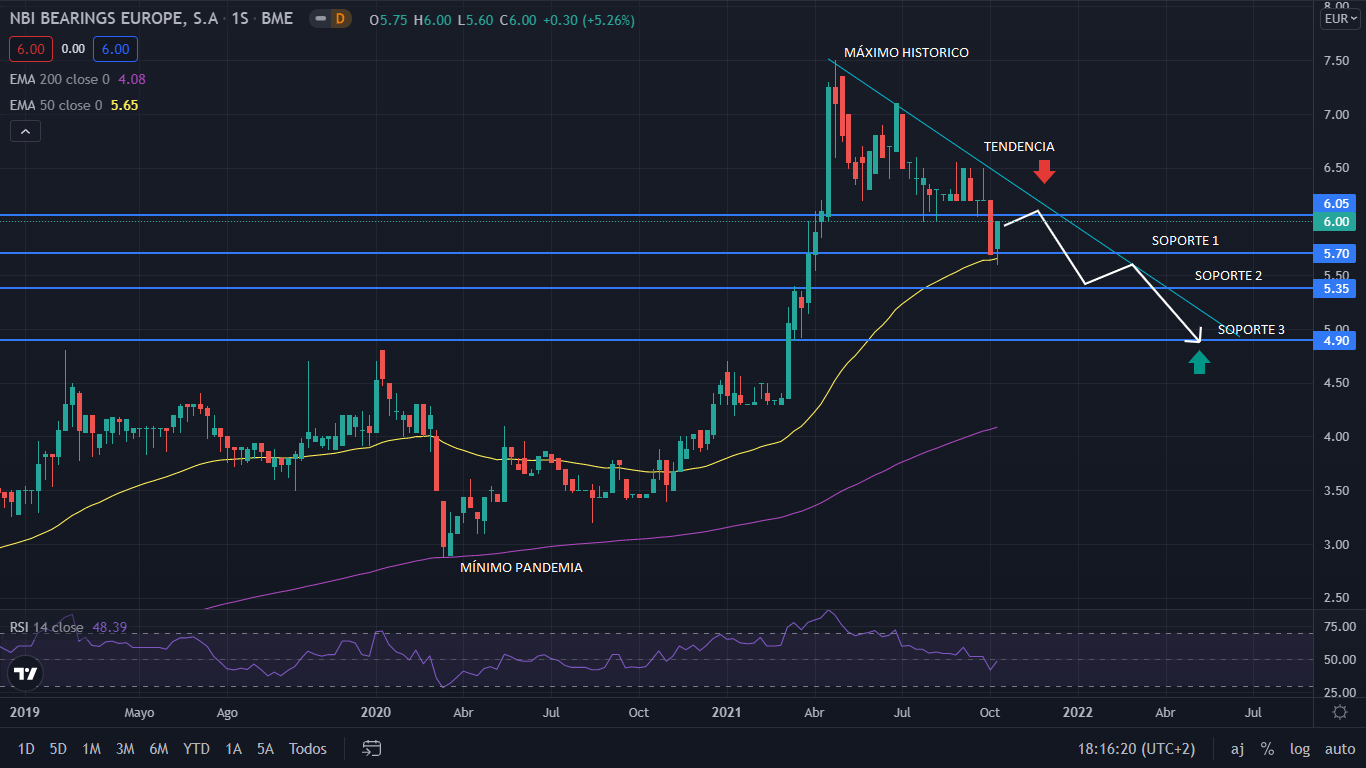
Task: Click the chart settings gear icon
Action: [1339, 712]
